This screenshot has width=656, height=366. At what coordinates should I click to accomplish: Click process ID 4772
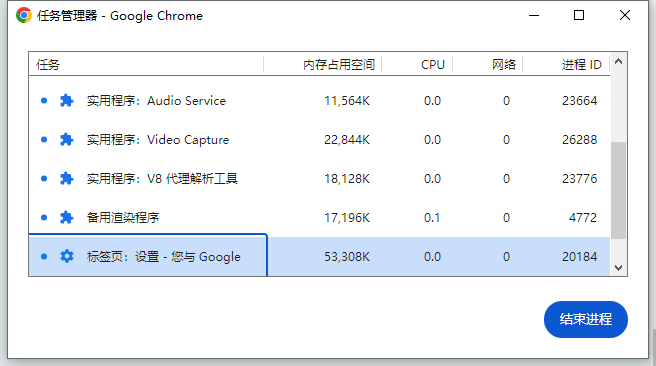[x=583, y=218]
